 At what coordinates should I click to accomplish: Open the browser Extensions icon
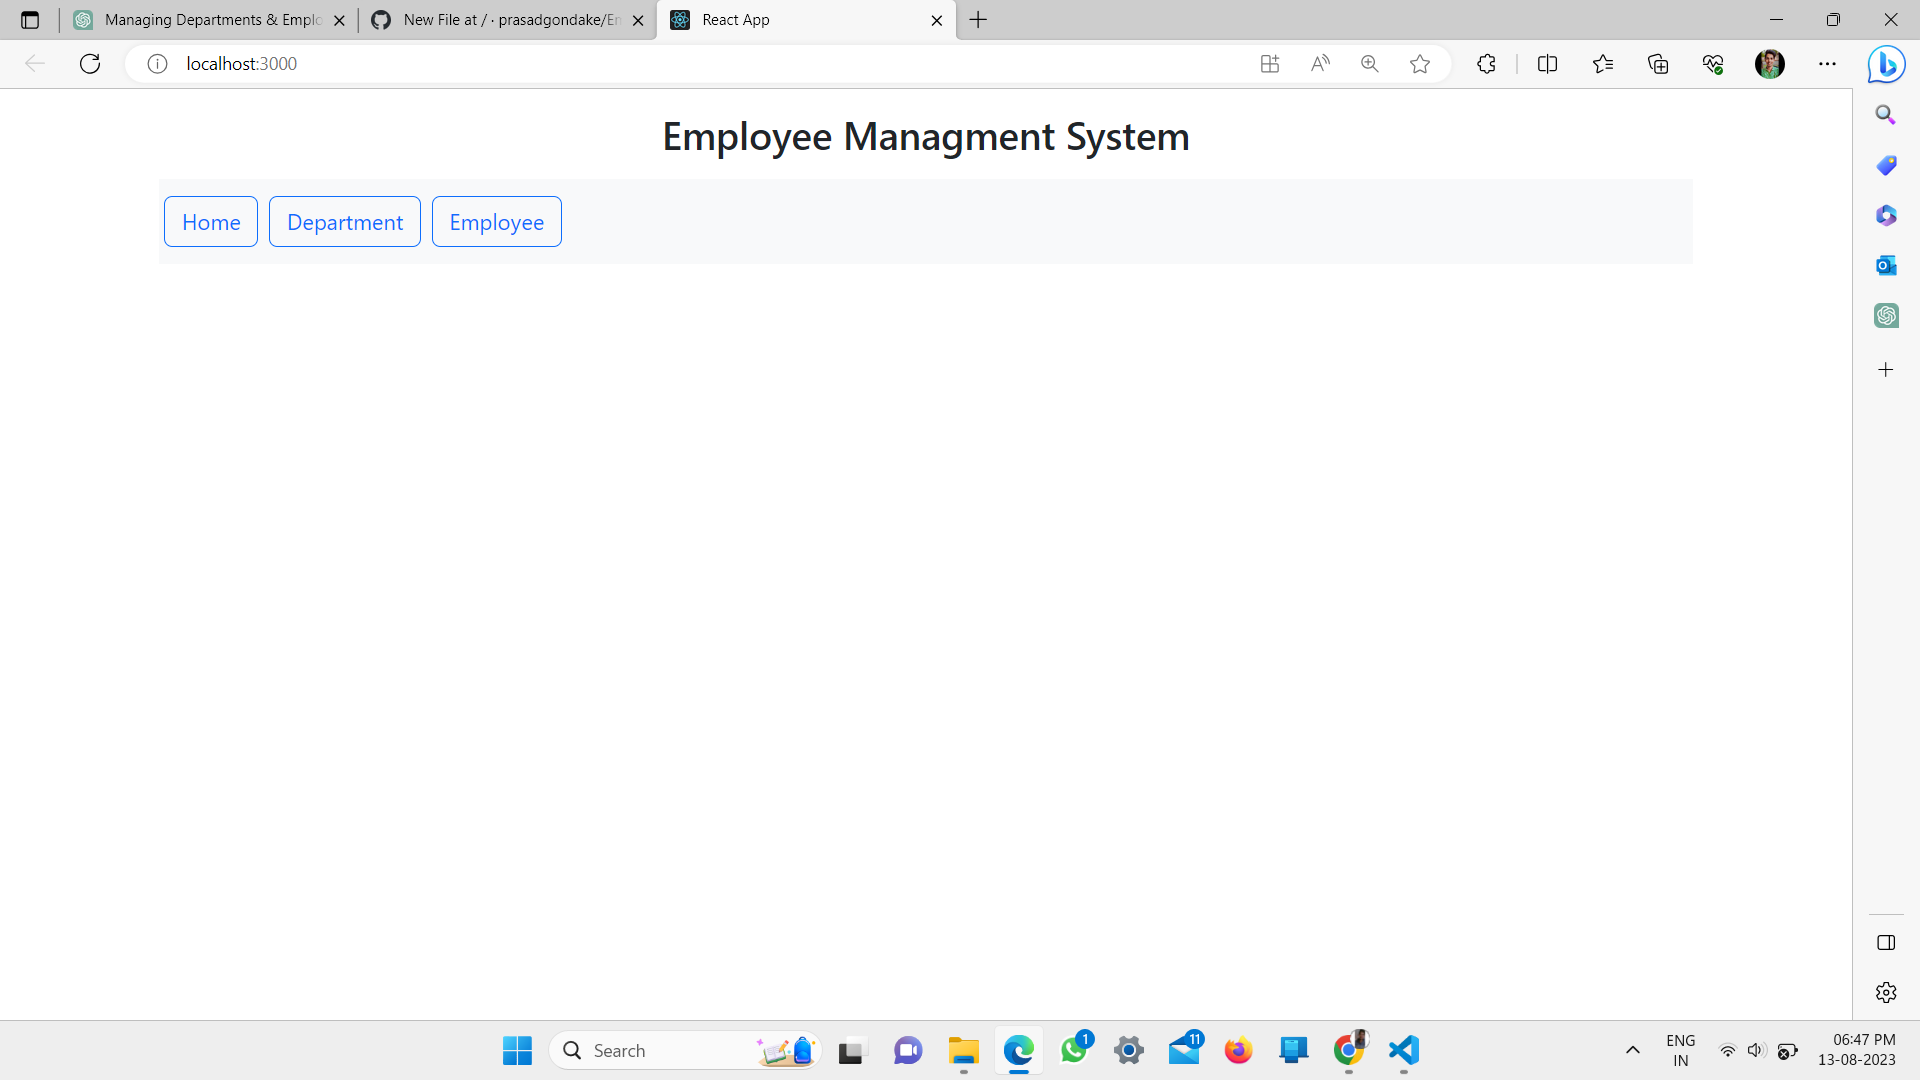[1486, 63]
